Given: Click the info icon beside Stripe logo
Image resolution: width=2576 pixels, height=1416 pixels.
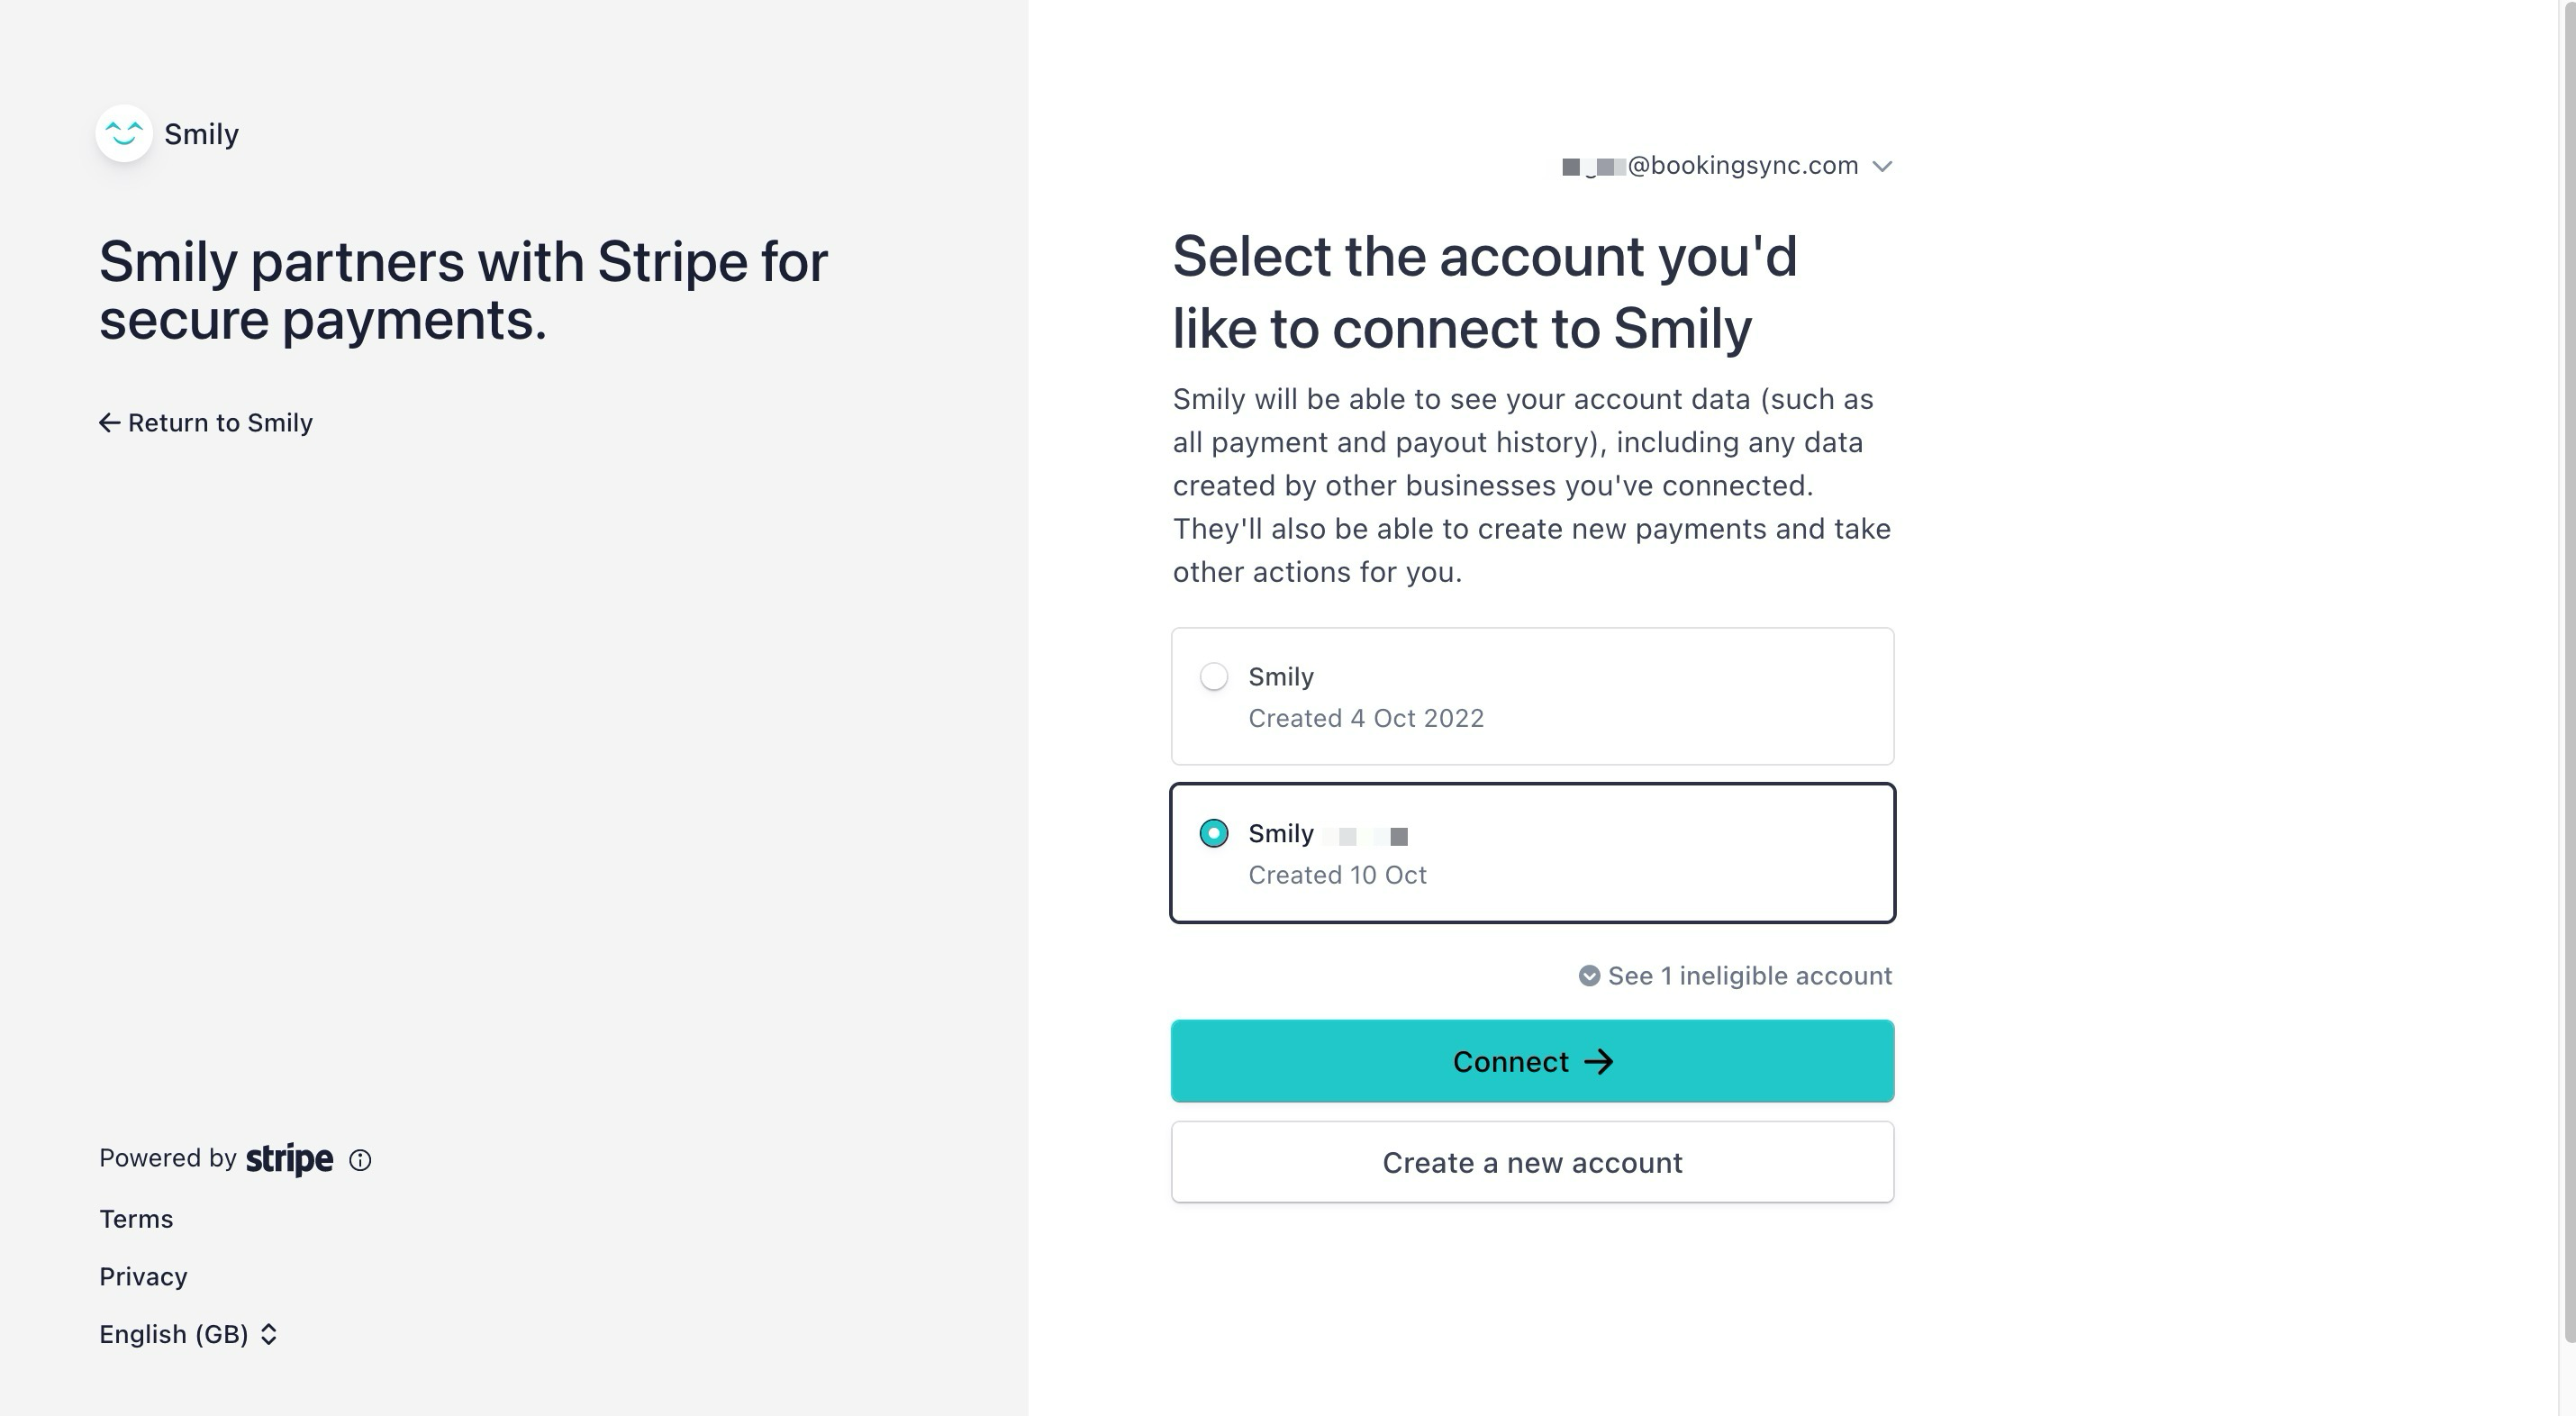Looking at the screenshot, I should (360, 1160).
